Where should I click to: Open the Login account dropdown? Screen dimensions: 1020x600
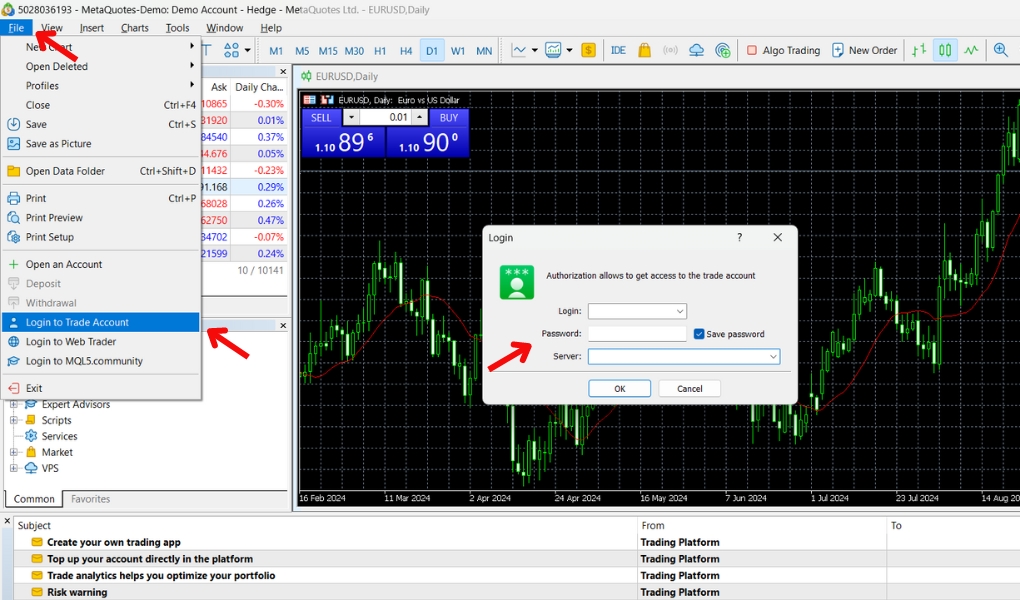click(x=681, y=312)
